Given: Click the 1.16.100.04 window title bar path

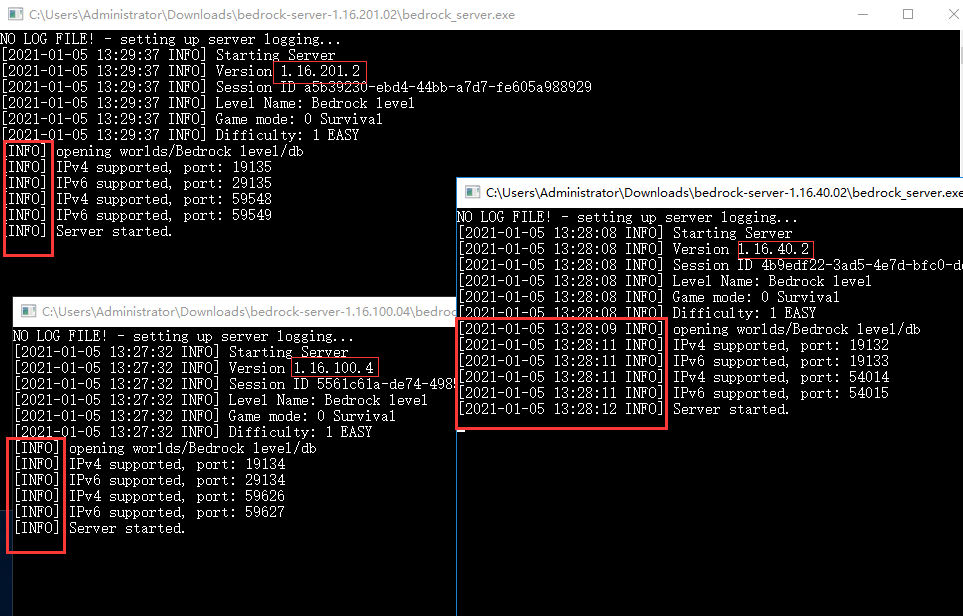Looking at the screenshot, I should (249, 312).
